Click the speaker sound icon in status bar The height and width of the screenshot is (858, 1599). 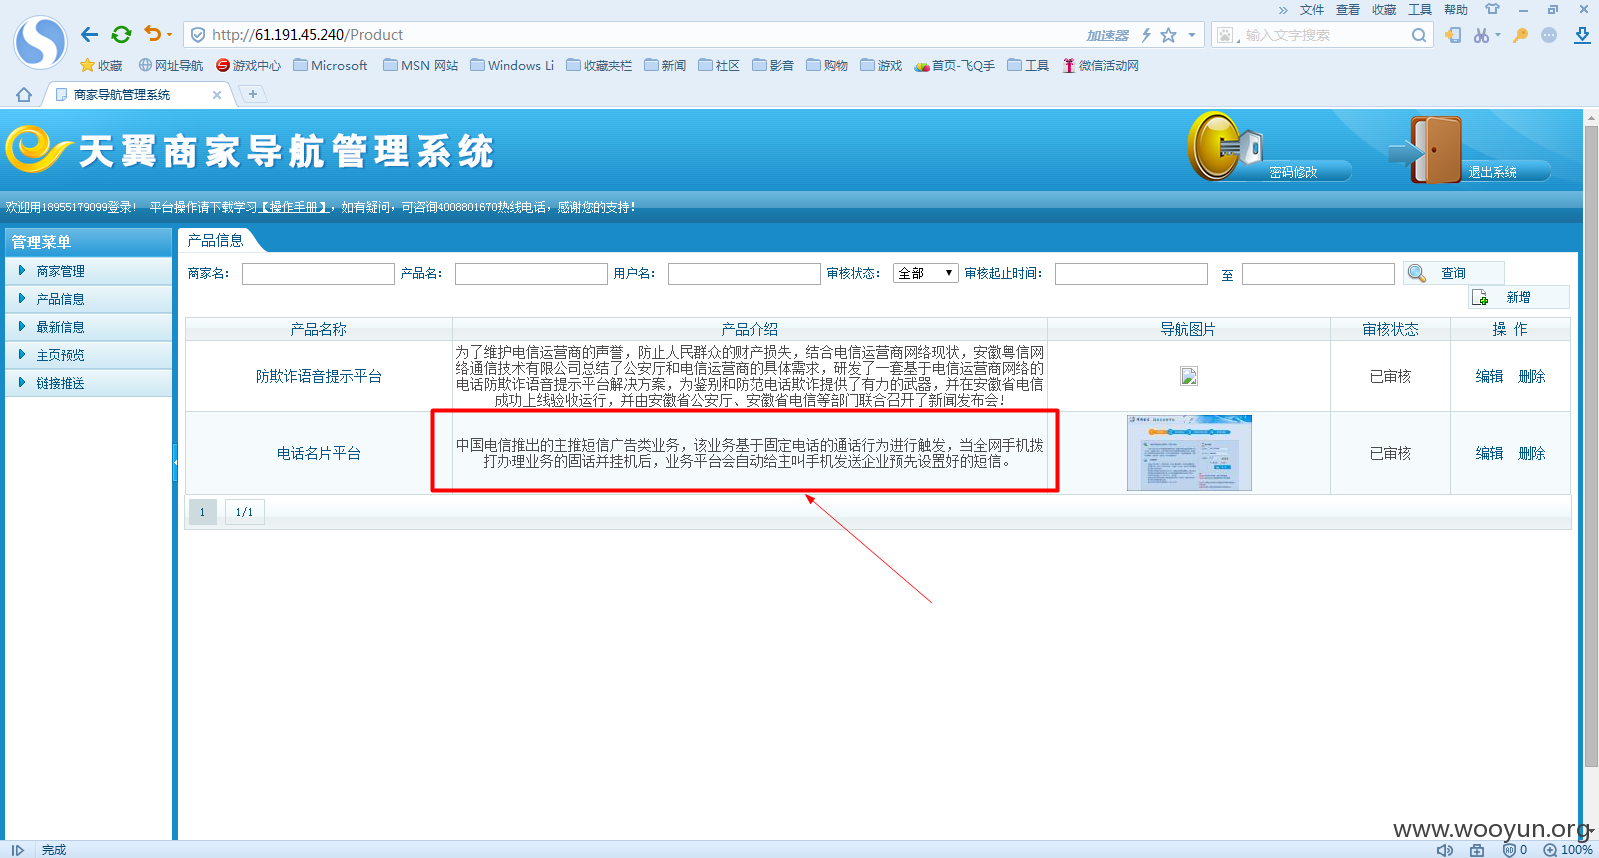[1445, 850]
